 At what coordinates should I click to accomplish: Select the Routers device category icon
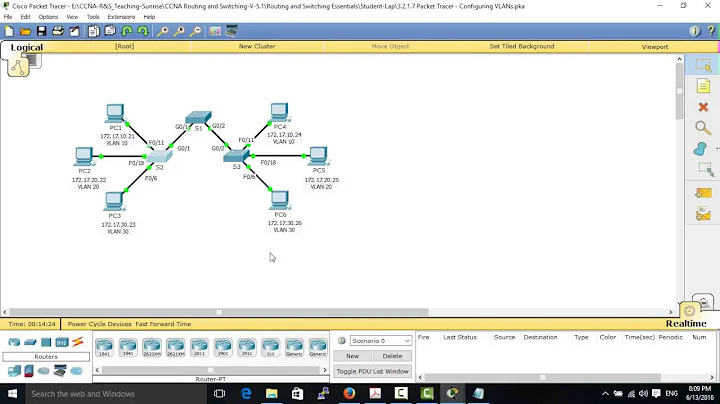pyautogui.click(x=14, y=342)
